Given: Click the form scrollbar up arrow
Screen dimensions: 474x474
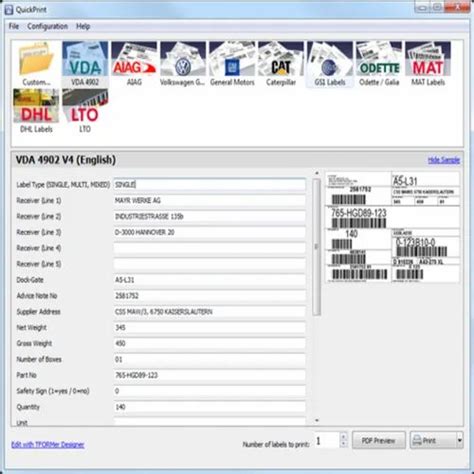Looking at the screenshot, I should (x=317, y=173).
